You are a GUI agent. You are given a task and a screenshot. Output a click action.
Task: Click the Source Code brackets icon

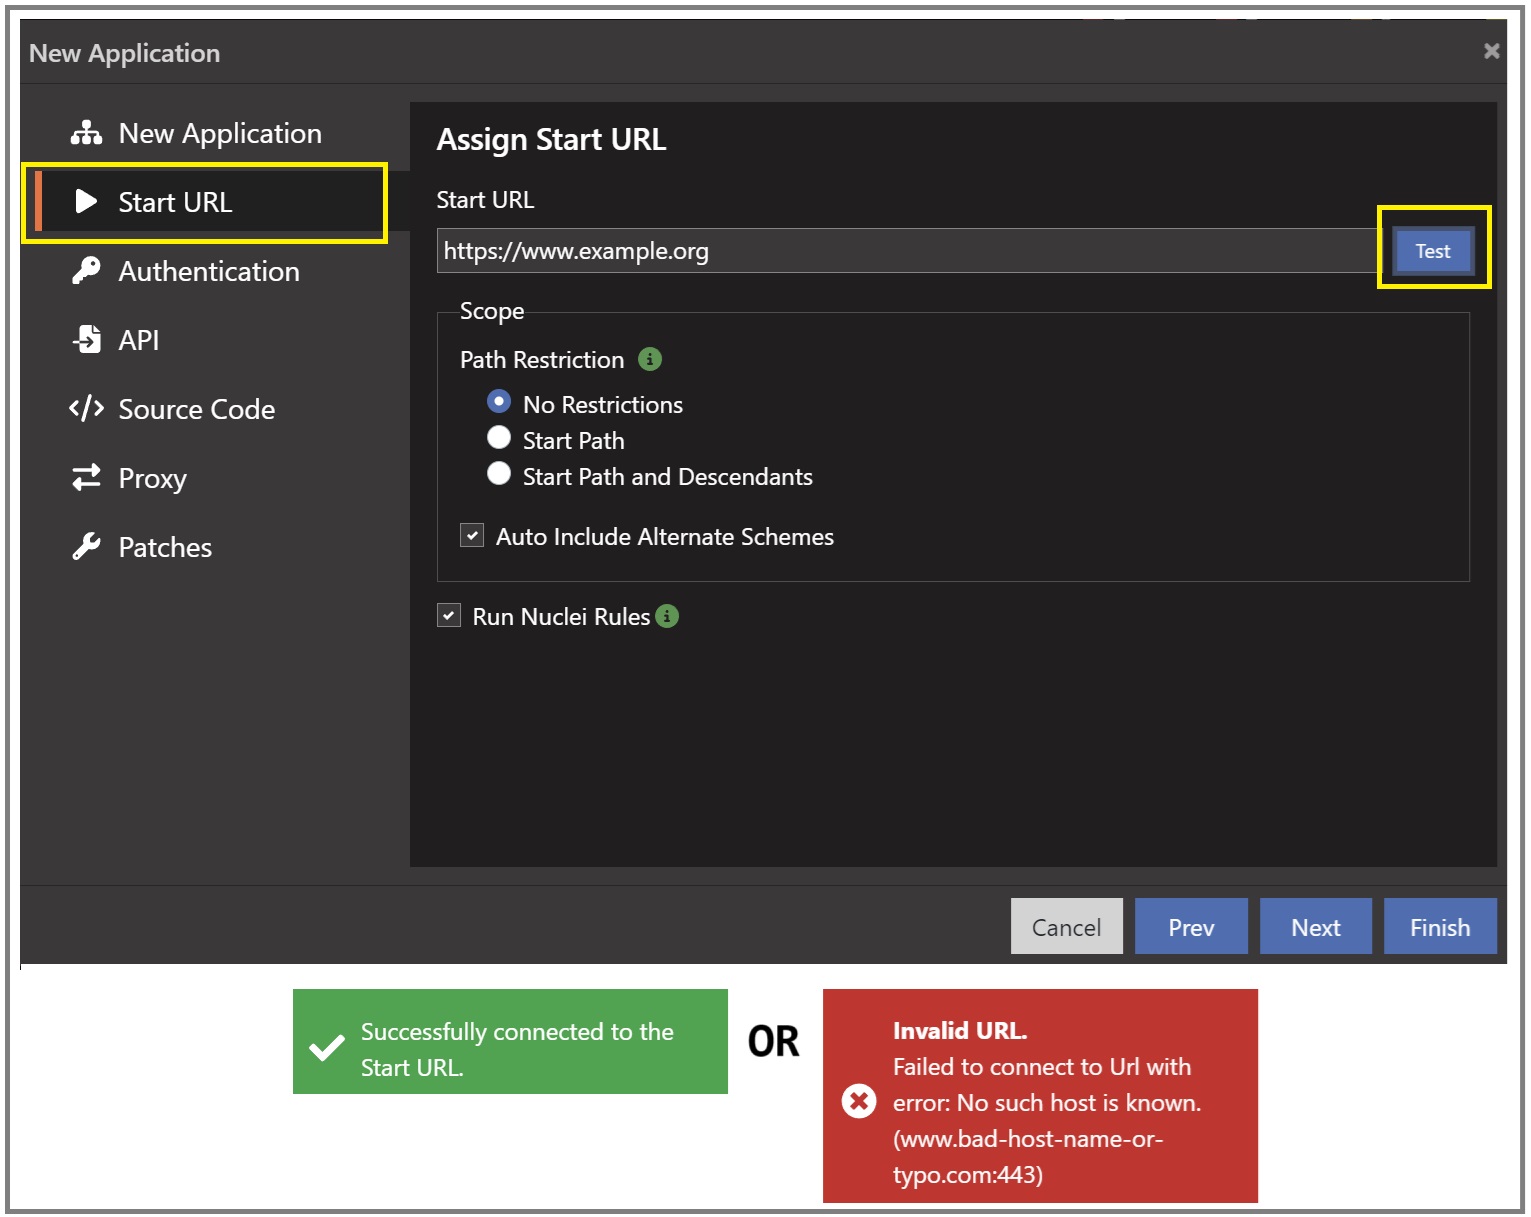(x=86, y=409)
